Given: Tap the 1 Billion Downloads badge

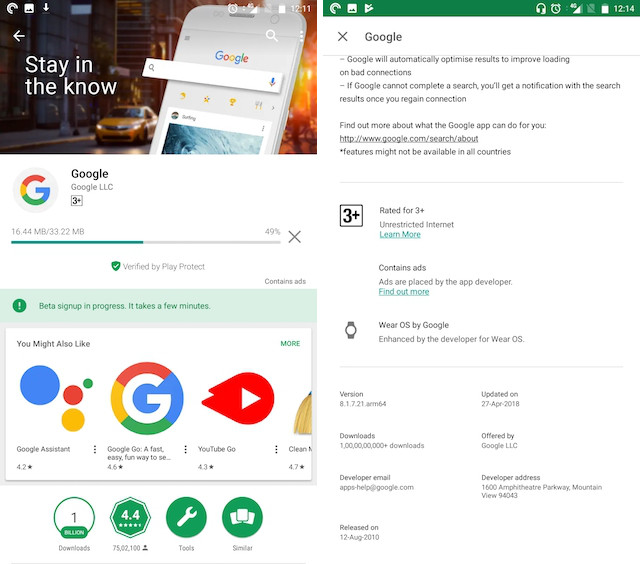Looking at the screenshot, I should click(74, 517).
